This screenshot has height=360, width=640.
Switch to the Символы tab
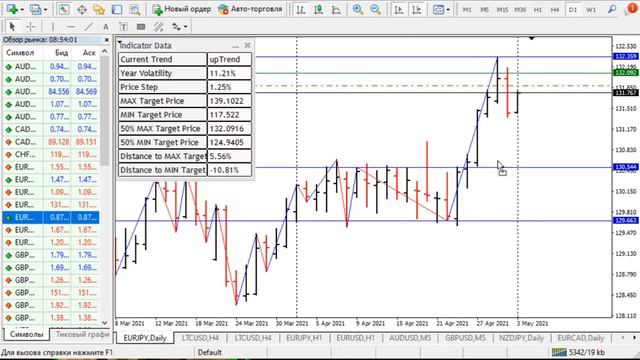pos(27,334)
